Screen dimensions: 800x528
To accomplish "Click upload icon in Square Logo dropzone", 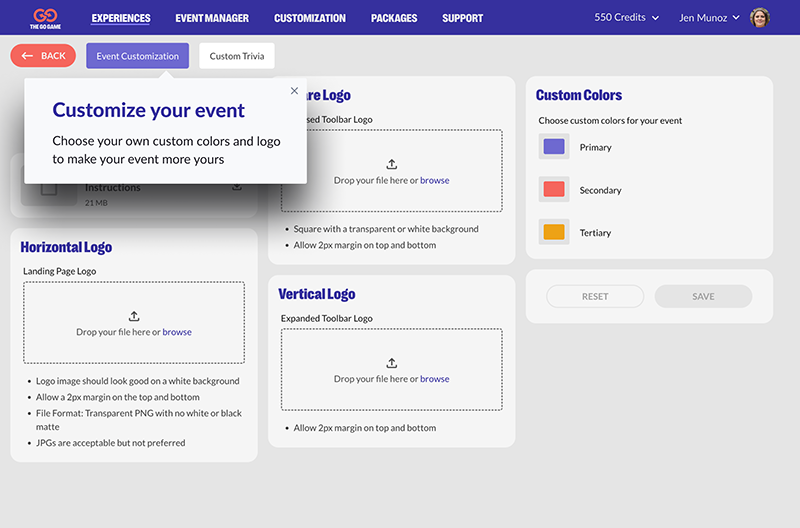I will 391,164.
